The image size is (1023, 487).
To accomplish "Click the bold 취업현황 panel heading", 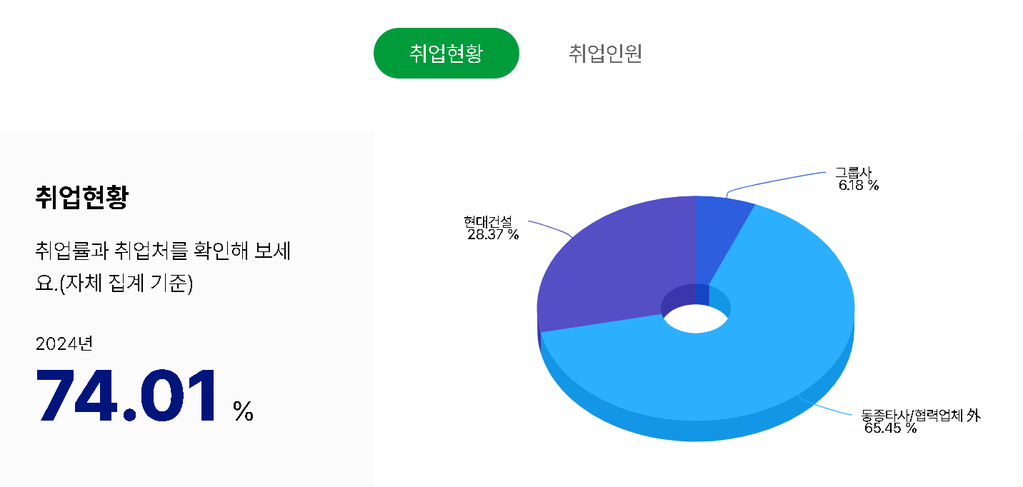I will pos(81,197).
